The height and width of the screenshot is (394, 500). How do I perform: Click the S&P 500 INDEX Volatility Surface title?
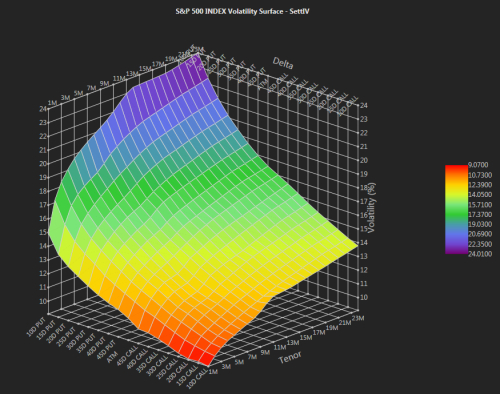click(242, 11)
